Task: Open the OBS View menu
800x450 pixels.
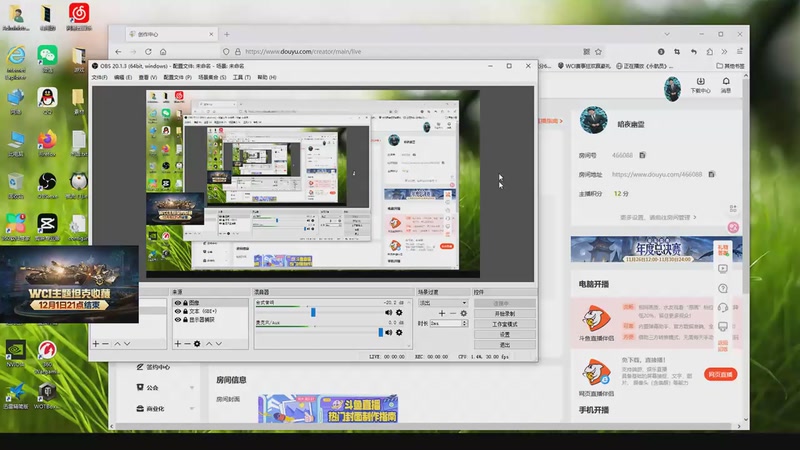Action: click(x=148, y=78)
